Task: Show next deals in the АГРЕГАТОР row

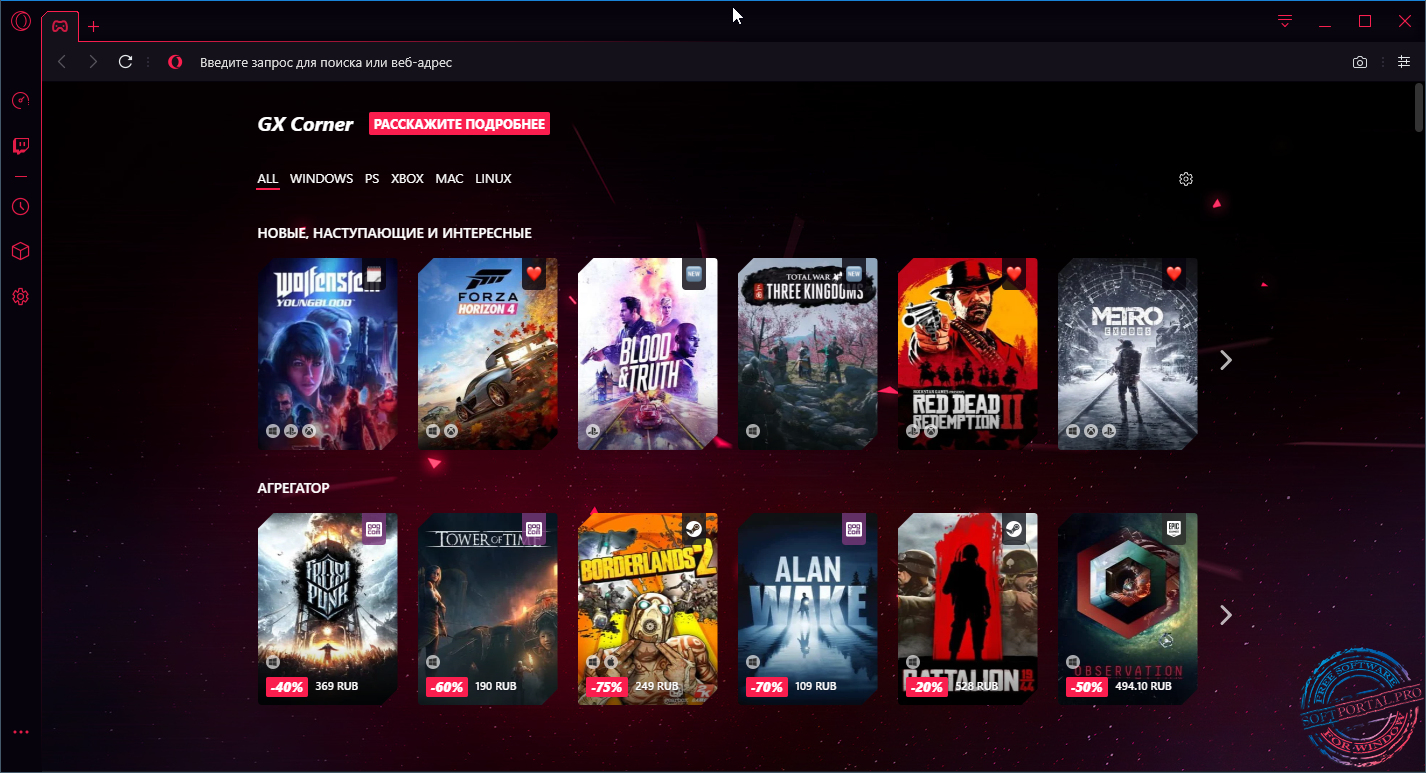Action: pos(1226,615)
